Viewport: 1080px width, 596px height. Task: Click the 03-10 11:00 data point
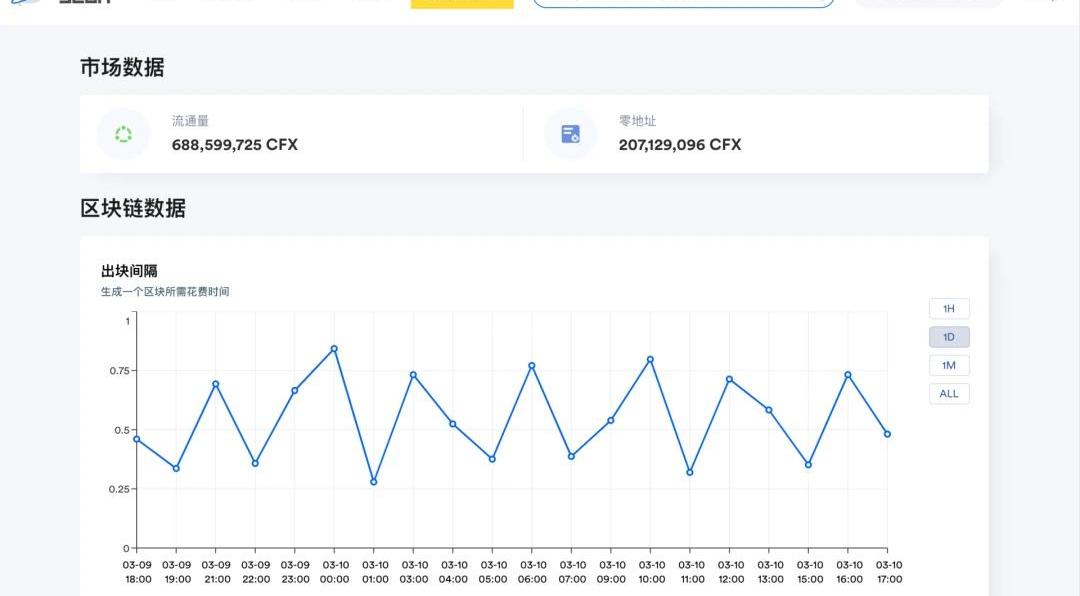click(690, 472)
